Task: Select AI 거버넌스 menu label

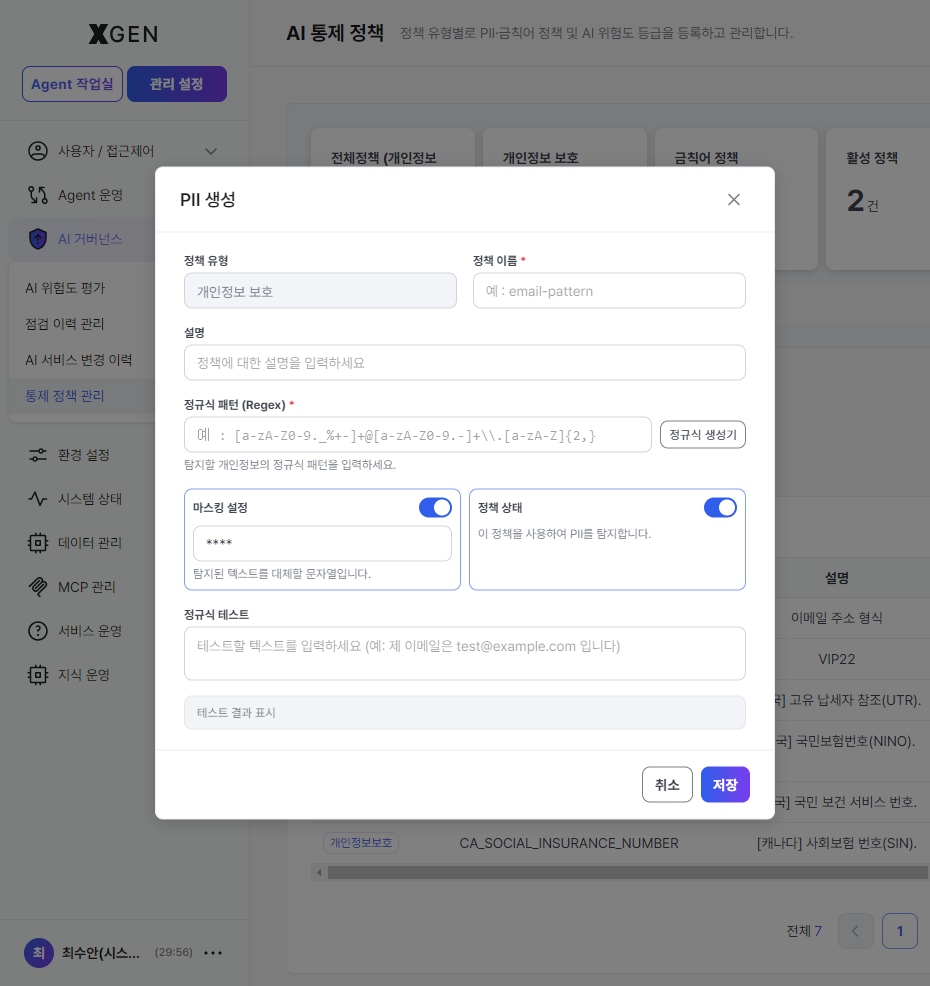Action: click(90, 239)
